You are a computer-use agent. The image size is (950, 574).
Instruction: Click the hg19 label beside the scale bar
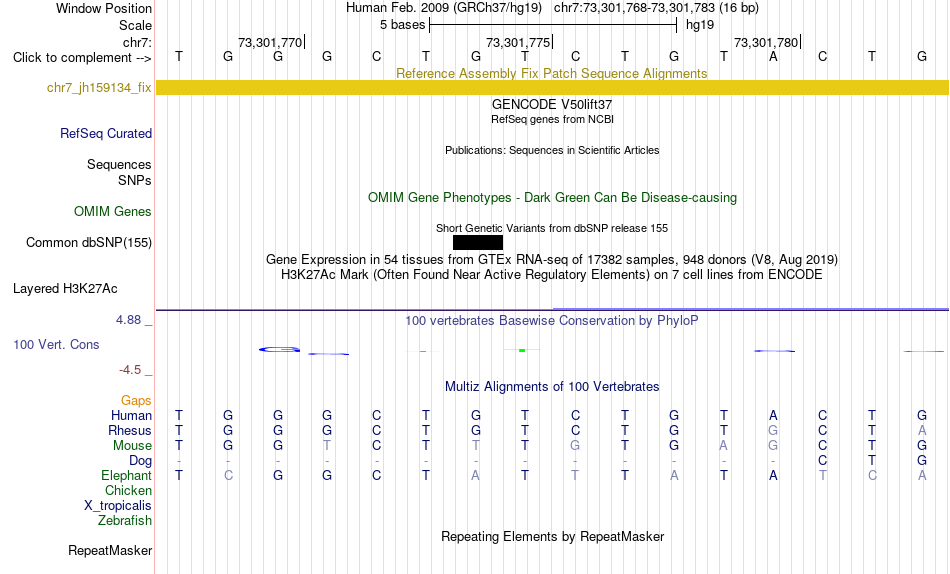click(x=700, y=25)
